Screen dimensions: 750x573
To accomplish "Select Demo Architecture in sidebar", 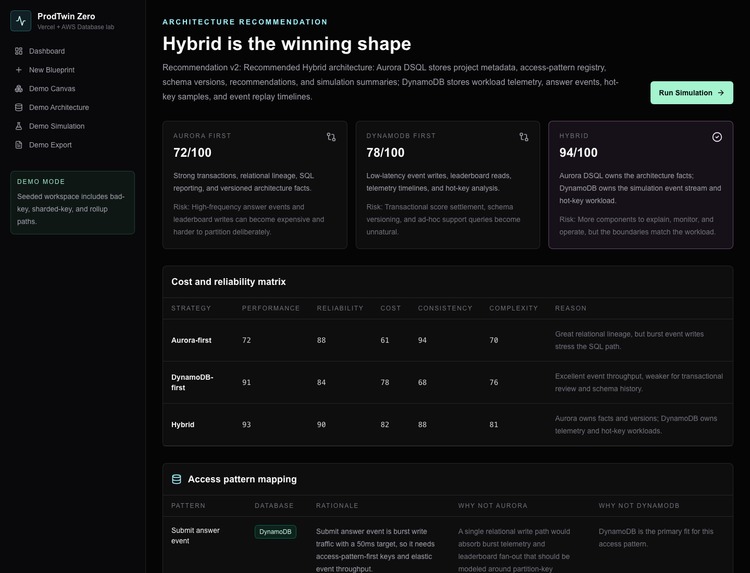I will coord(72,107).
